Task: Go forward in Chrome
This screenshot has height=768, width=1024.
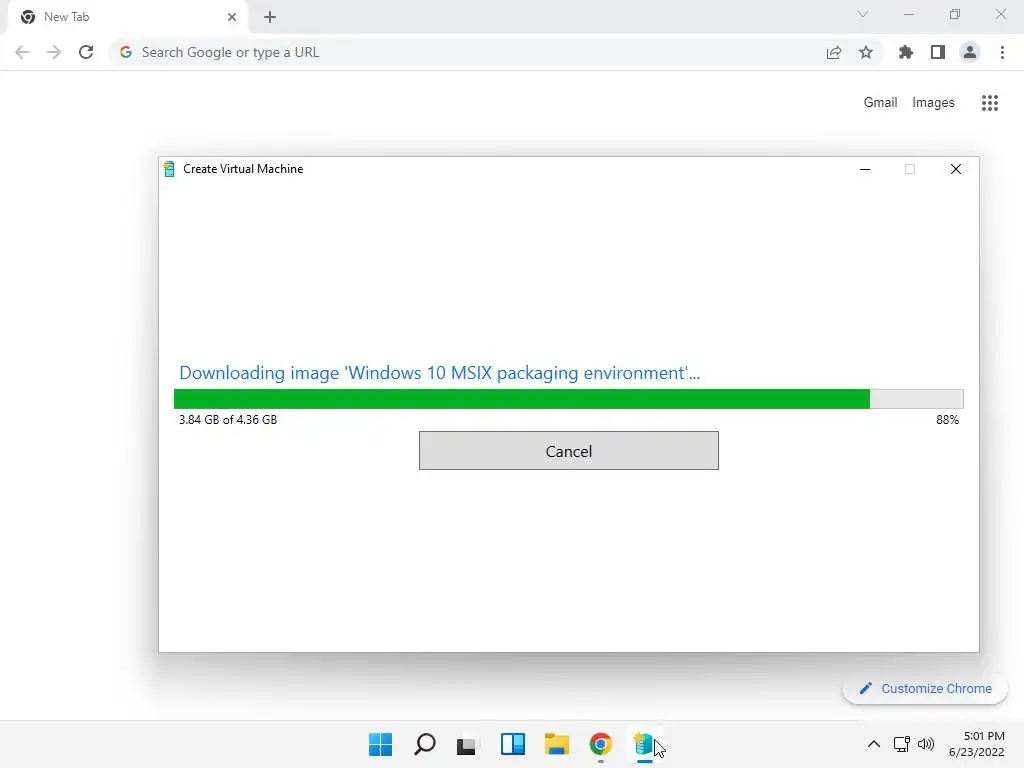Action: click(x=54, y=52)
